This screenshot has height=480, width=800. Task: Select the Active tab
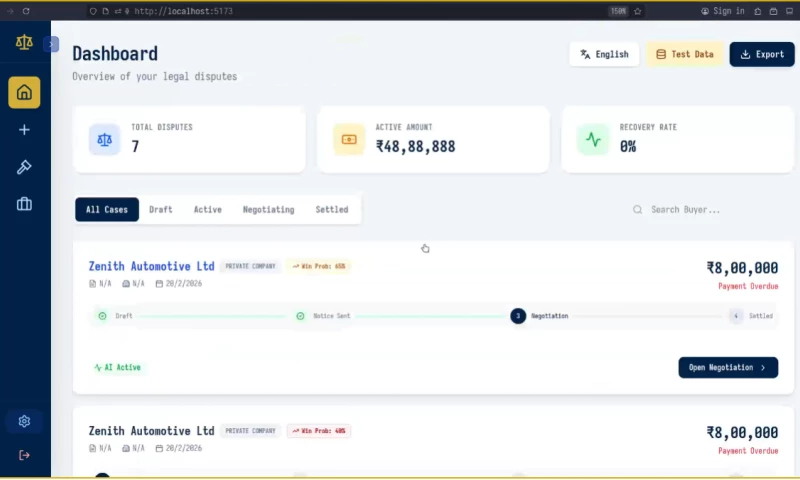tap(208, 210)
